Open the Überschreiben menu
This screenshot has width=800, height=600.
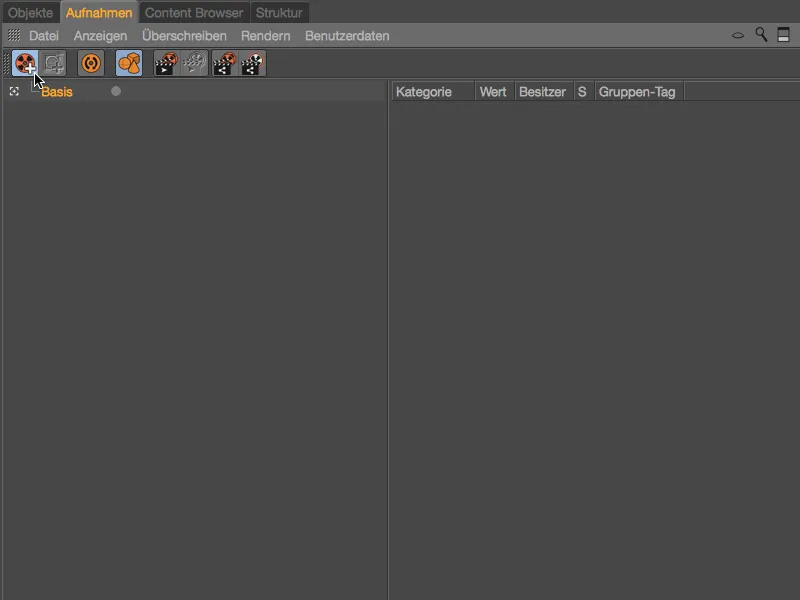[x=184, y=36]
